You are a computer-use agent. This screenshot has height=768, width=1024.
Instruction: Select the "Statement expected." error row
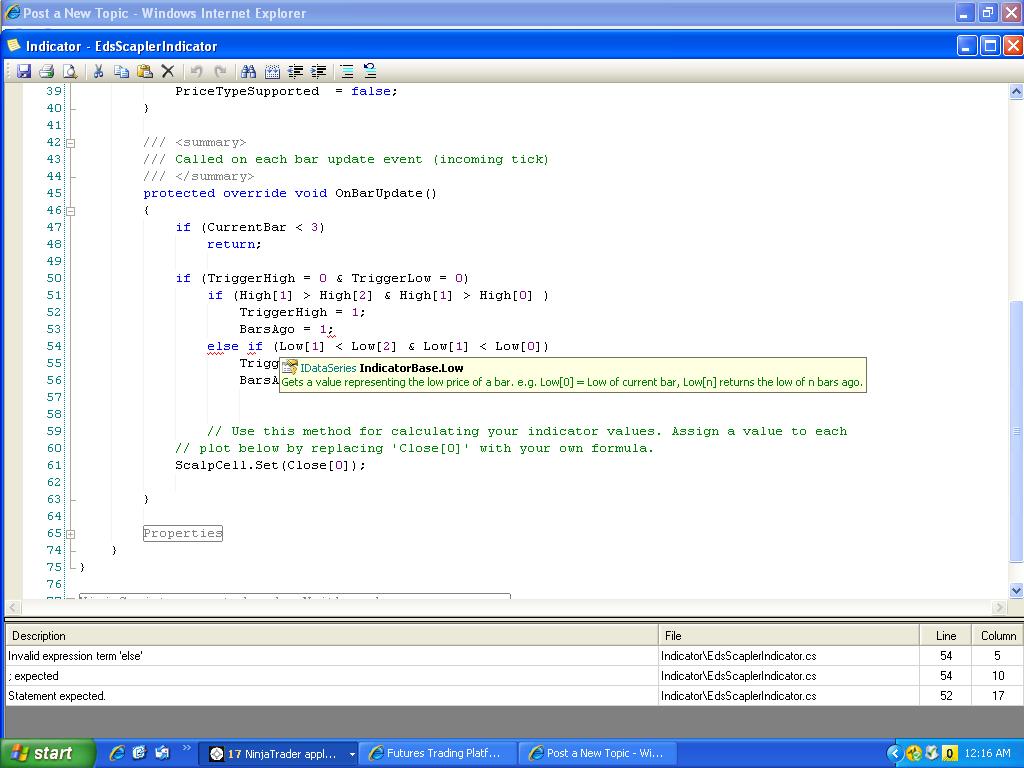point(330,696)
